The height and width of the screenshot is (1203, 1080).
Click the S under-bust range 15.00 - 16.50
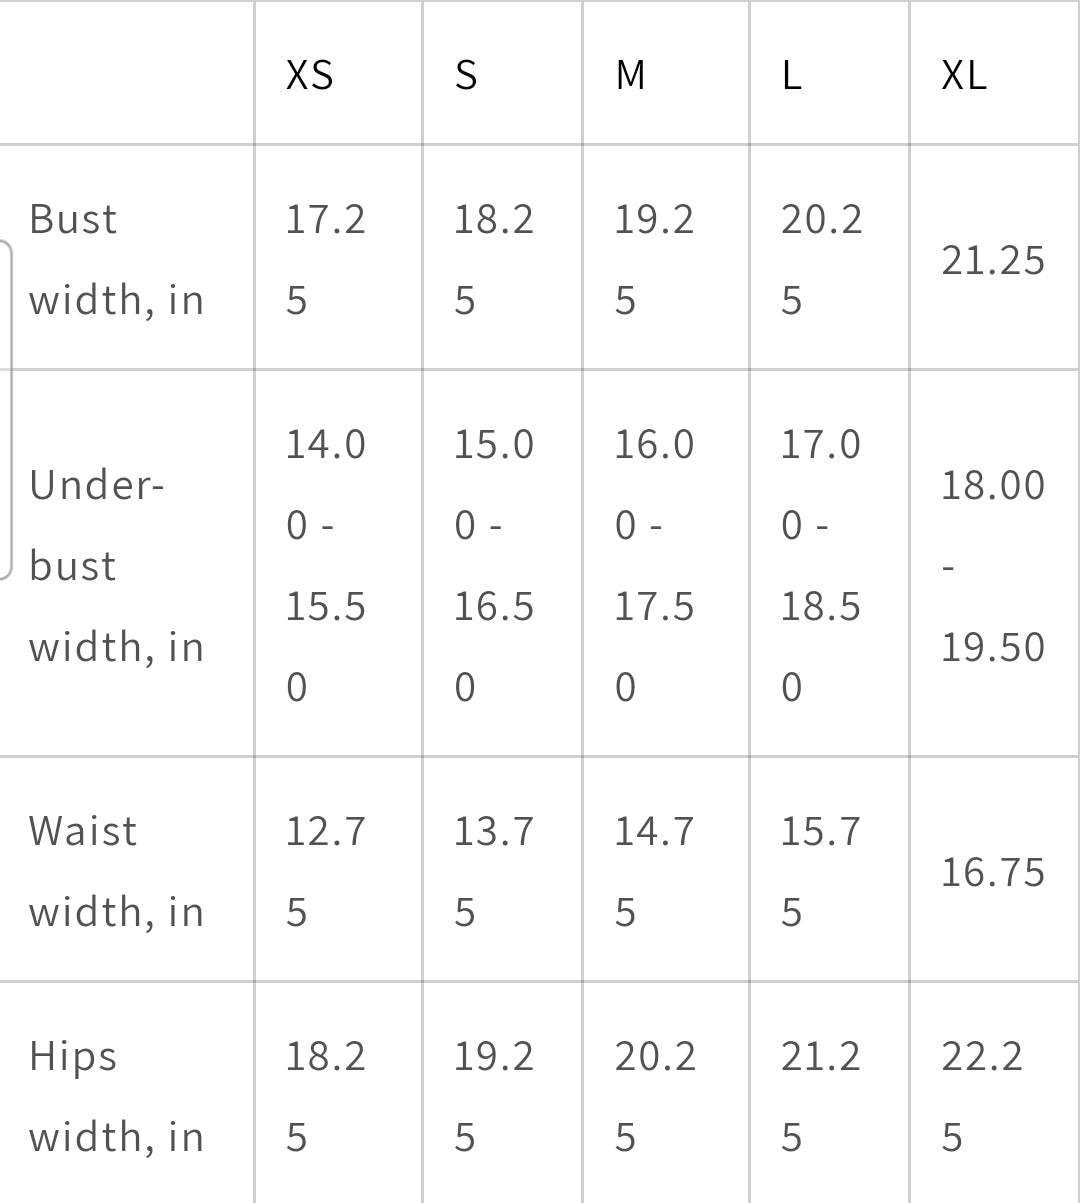click(493, 565)
